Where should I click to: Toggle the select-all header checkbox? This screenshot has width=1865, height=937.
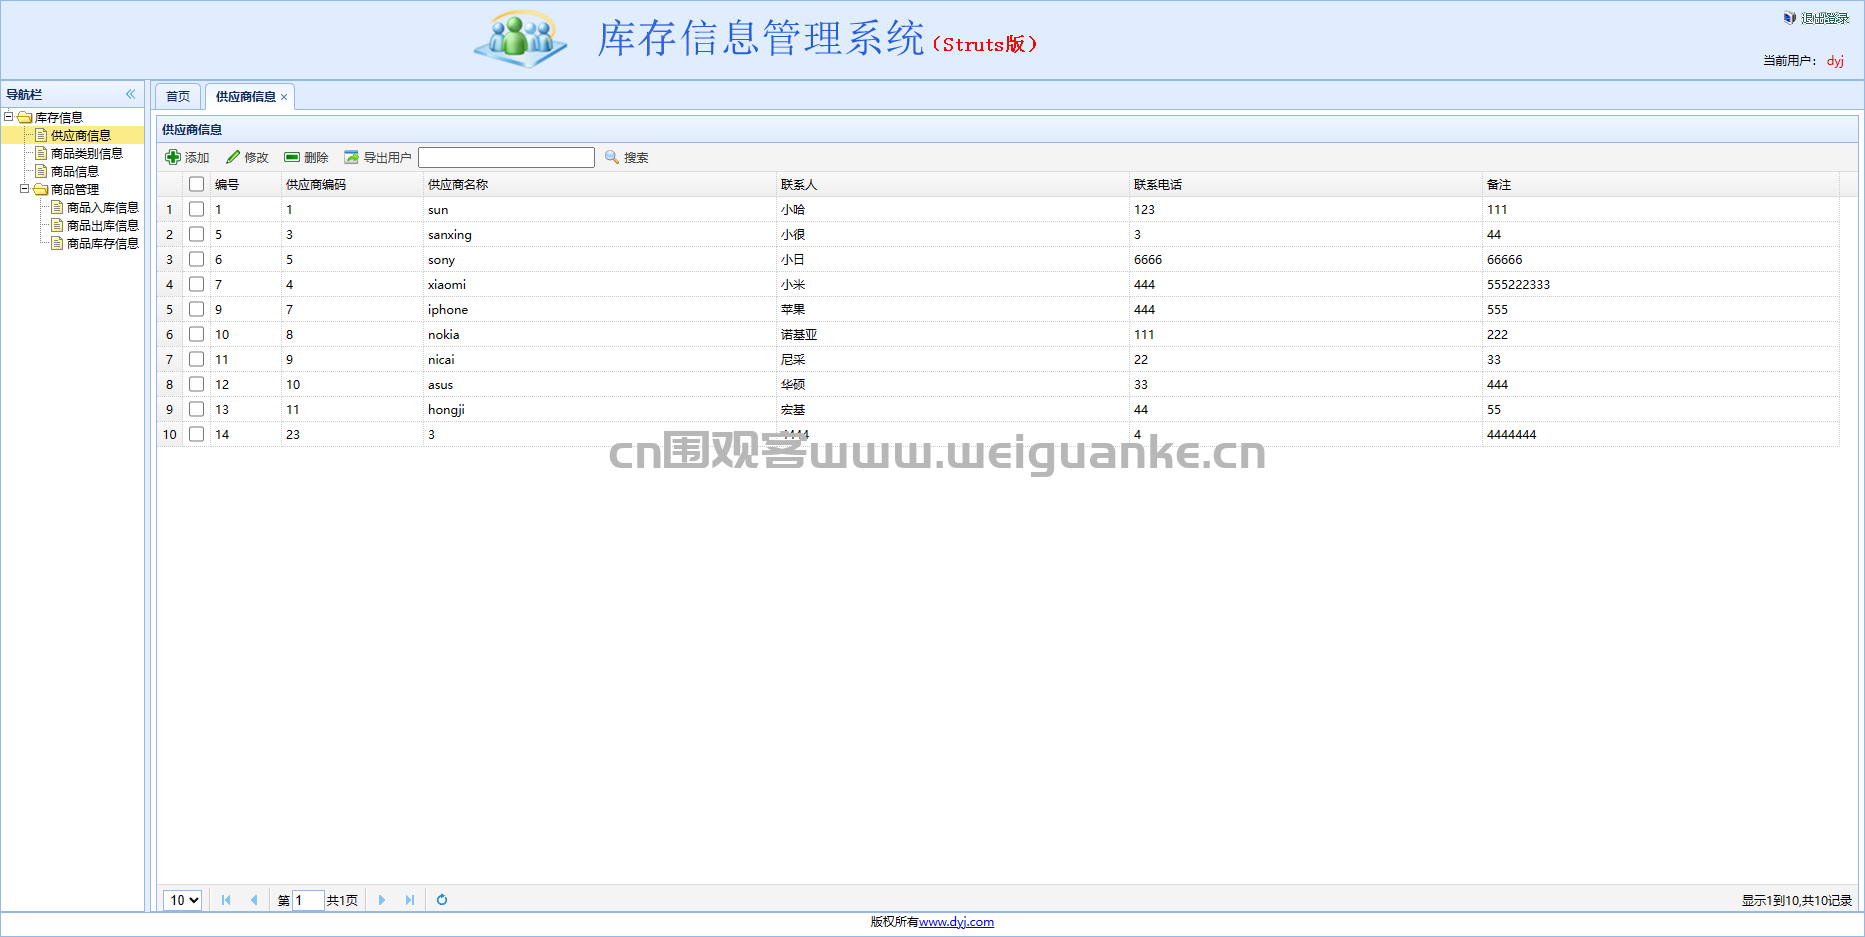click(197, 184)
